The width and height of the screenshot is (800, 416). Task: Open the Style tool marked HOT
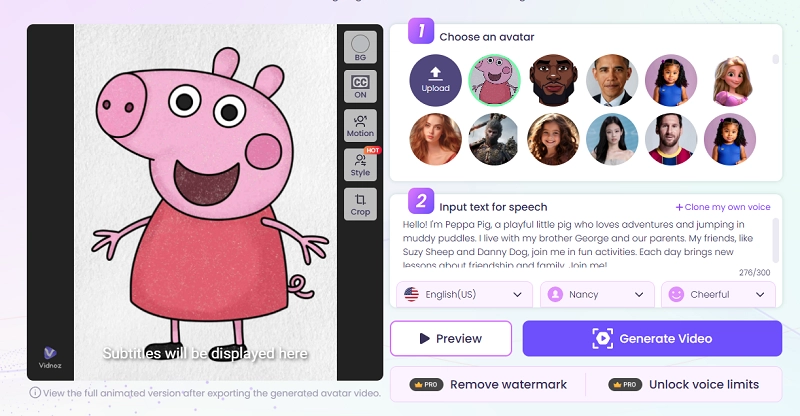[360, 165]
